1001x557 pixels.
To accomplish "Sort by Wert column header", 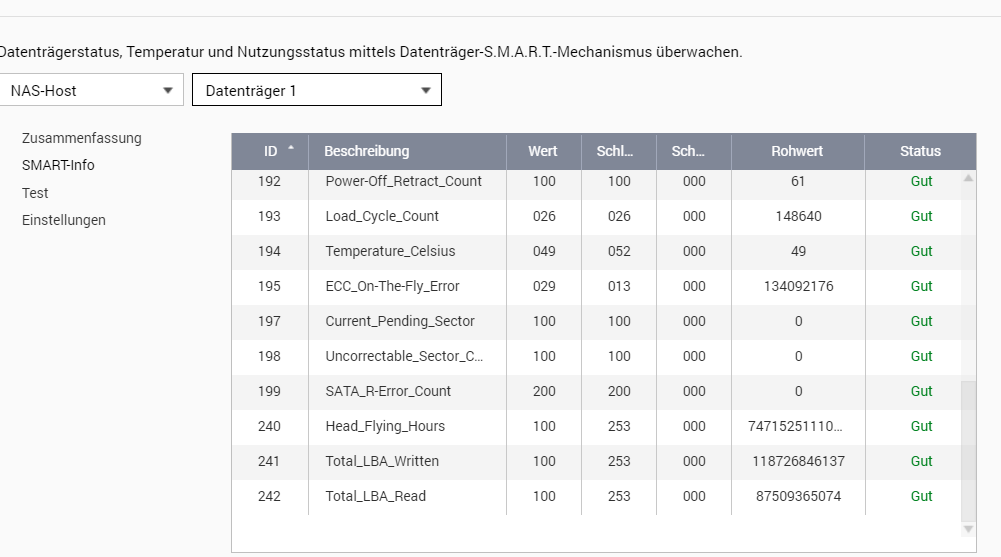I will click(x=543, y=151).
